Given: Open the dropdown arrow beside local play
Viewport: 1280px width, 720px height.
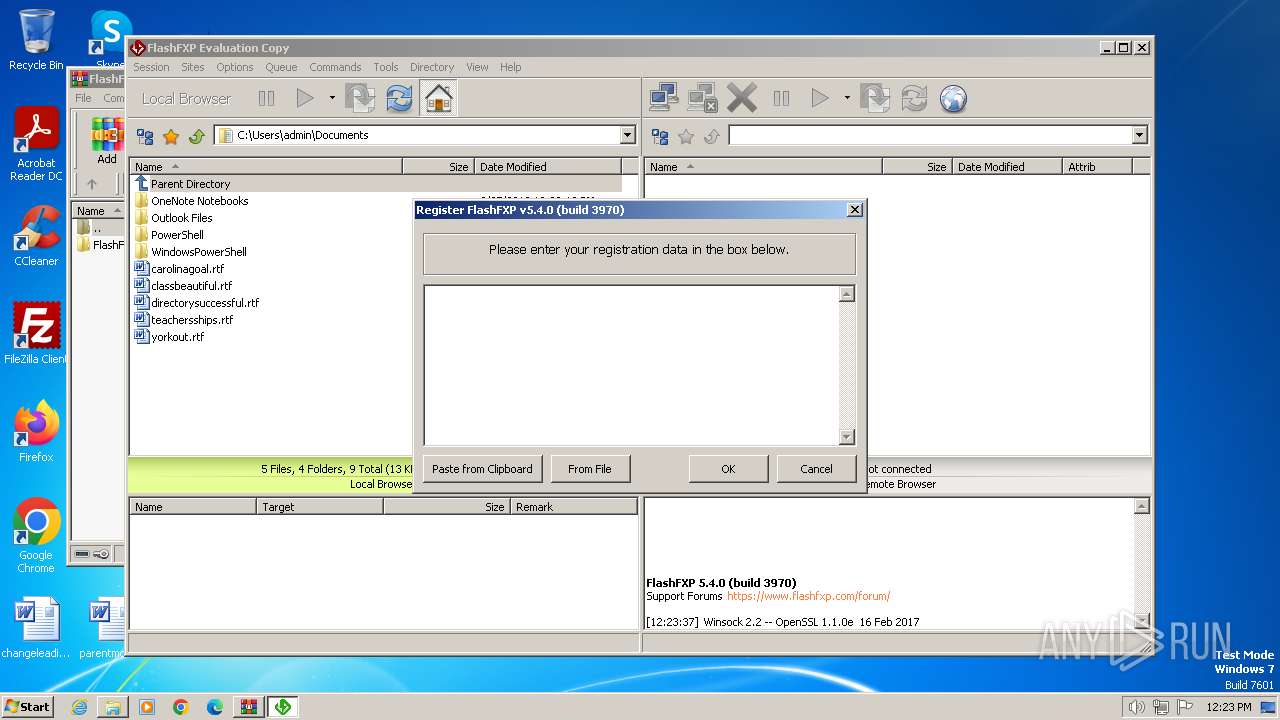Looking at the screenshot, I should pyautogui.click(x=332, y=98).
